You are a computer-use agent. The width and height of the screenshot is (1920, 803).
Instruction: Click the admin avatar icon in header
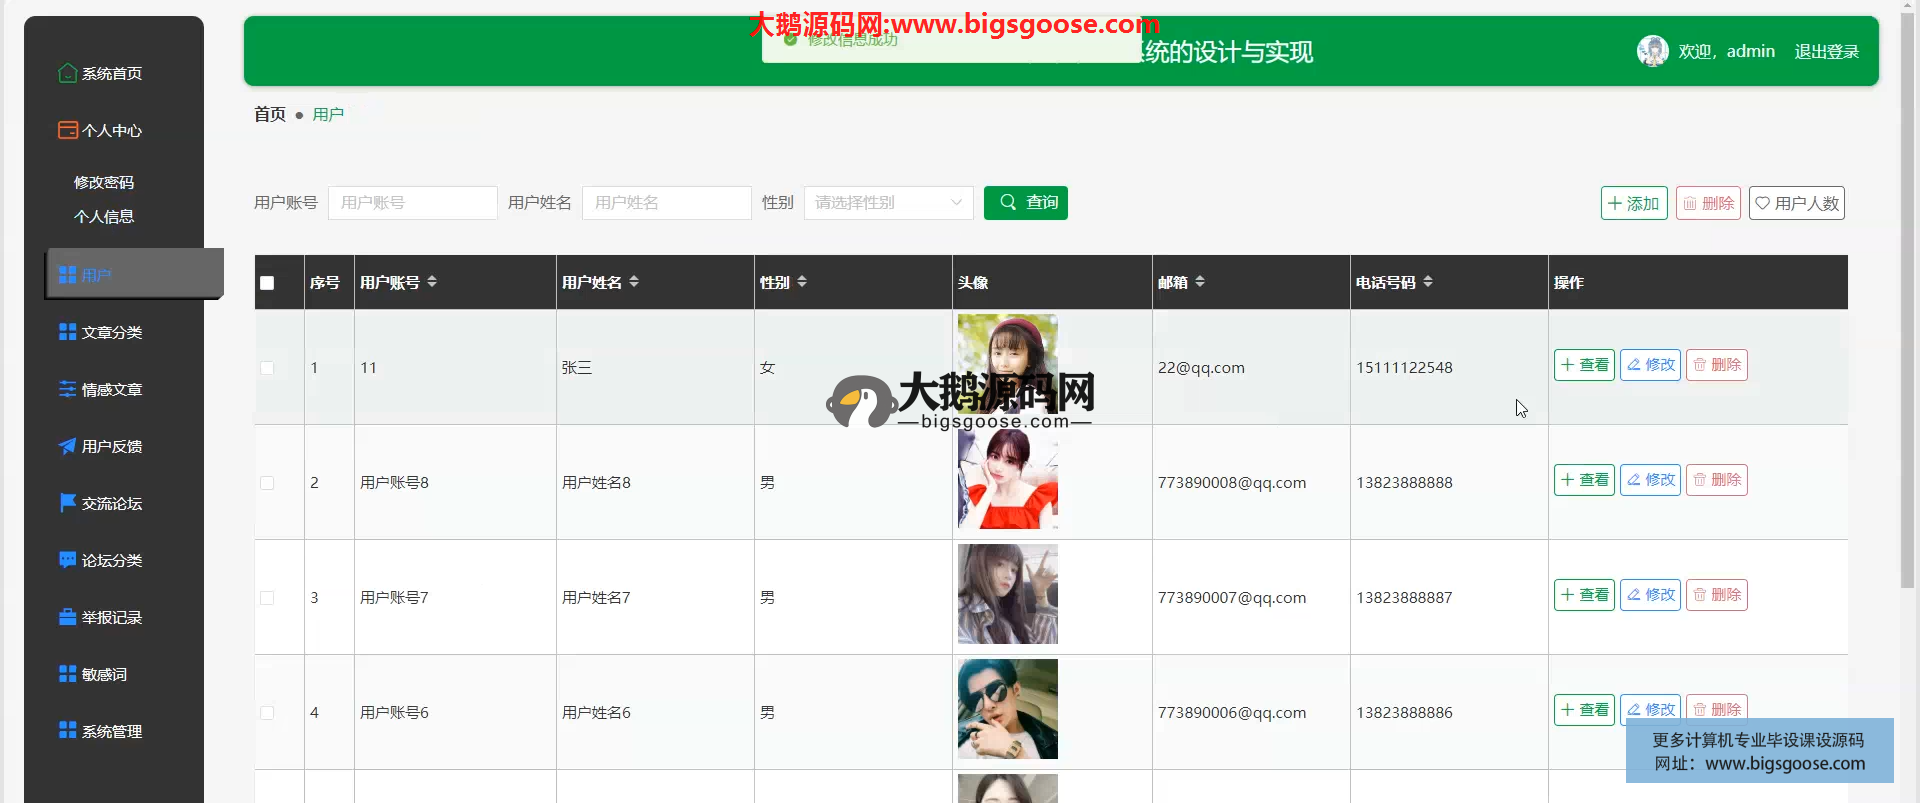tap(1652, 51)
